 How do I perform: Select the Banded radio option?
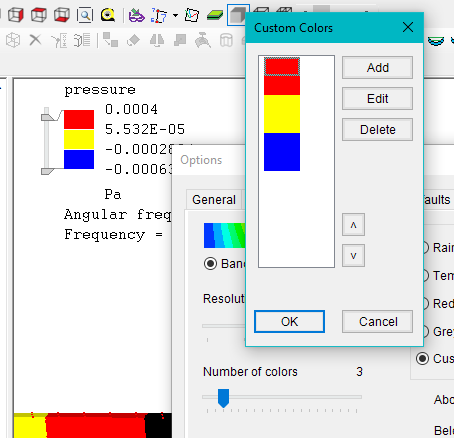pos(210,264)
